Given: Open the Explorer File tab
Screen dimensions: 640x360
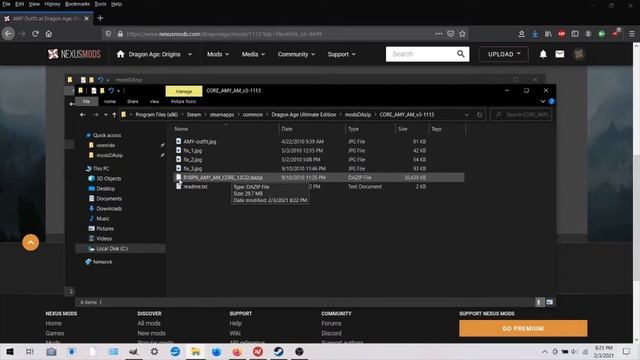Looking at the screenshot, I should click(x=86, y=101).
